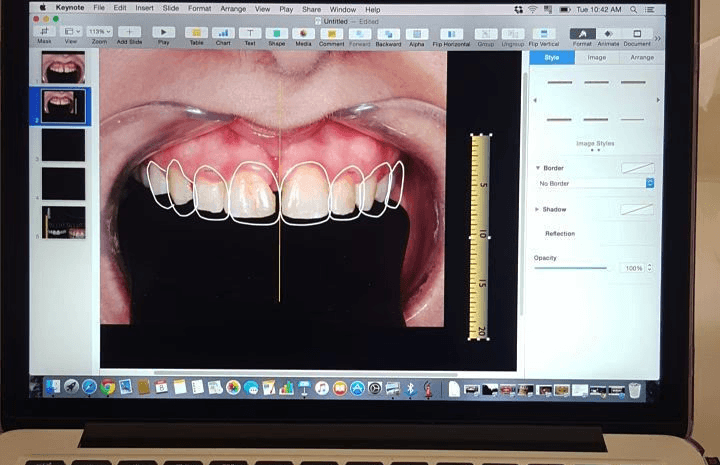Select the first slide thumbnail

click(63, 67)
